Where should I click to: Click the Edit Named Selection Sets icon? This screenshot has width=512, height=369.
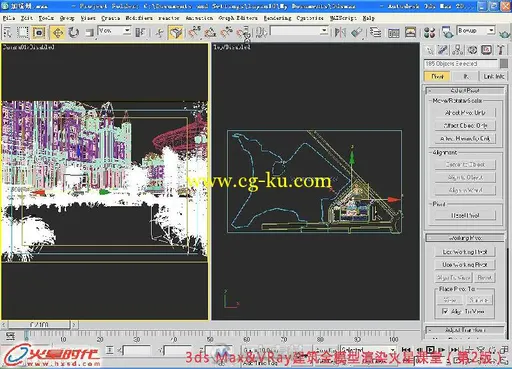pyautogui.click(x=262, y=33)
